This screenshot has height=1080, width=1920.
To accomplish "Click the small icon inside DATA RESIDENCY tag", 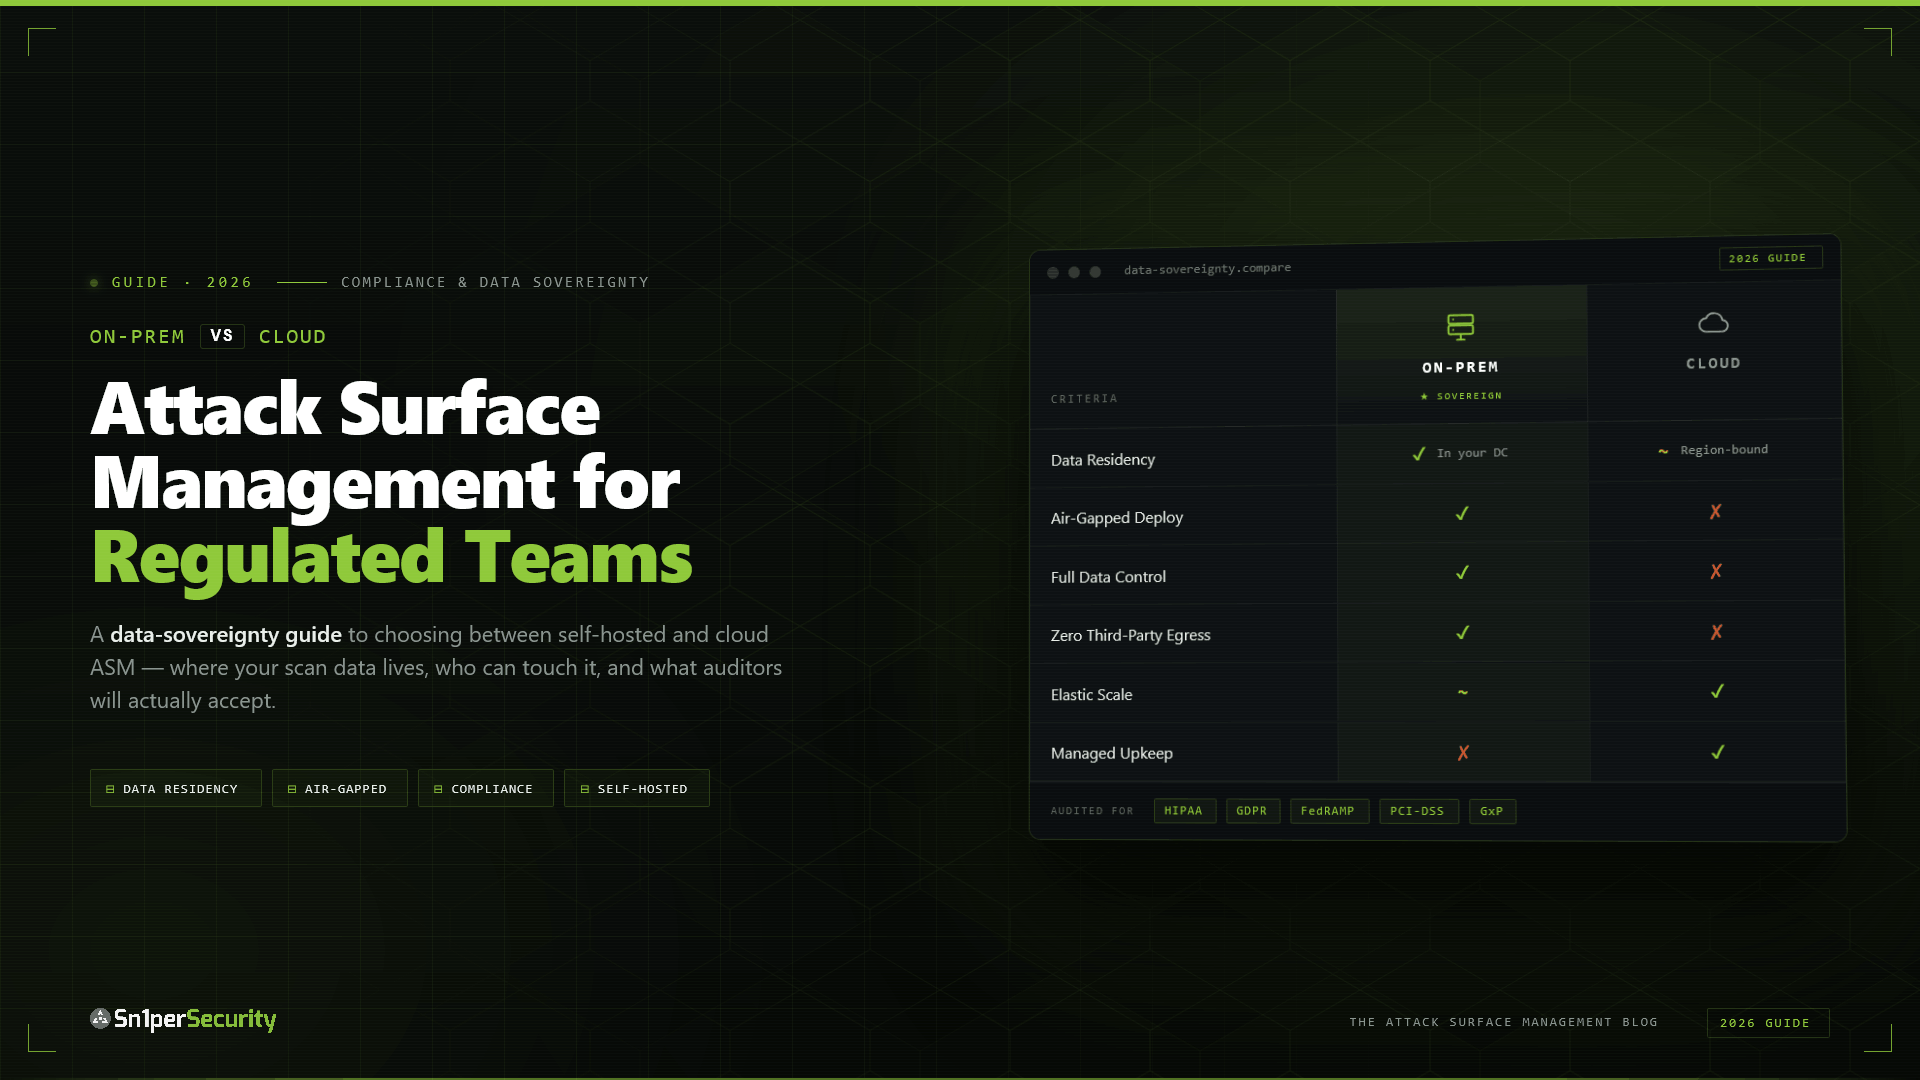I will click(110, 789).
